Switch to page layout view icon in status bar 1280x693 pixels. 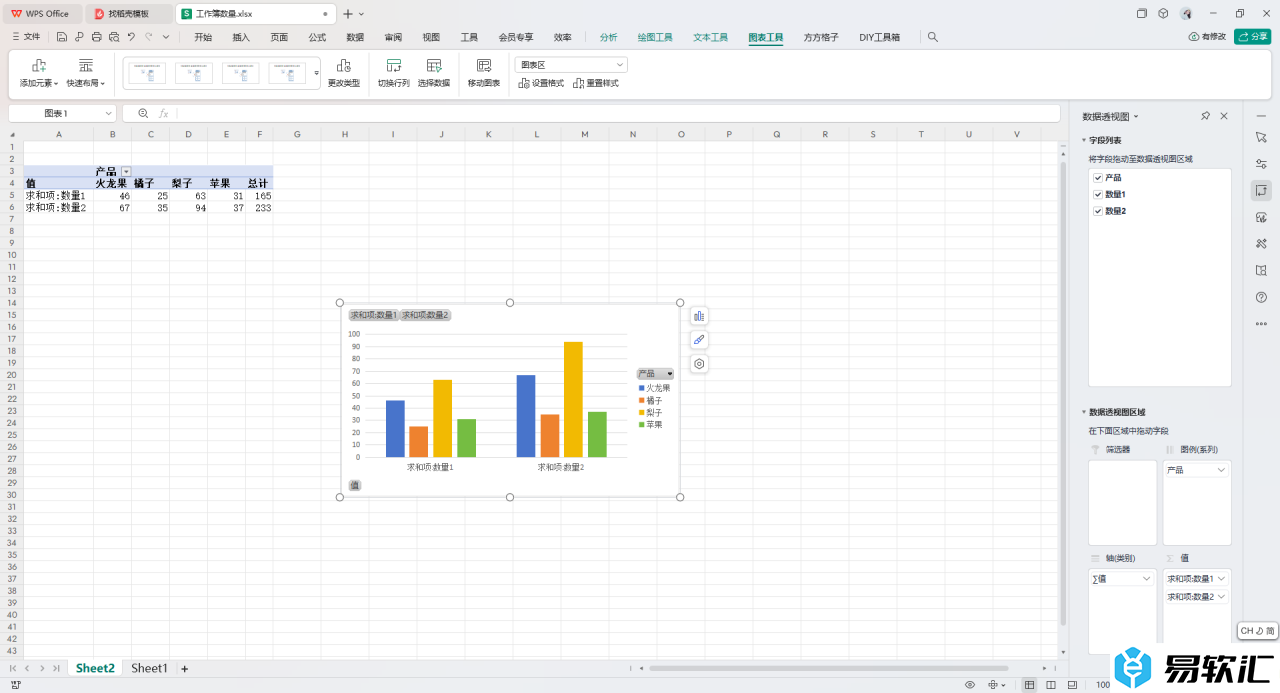(1051, 685)
